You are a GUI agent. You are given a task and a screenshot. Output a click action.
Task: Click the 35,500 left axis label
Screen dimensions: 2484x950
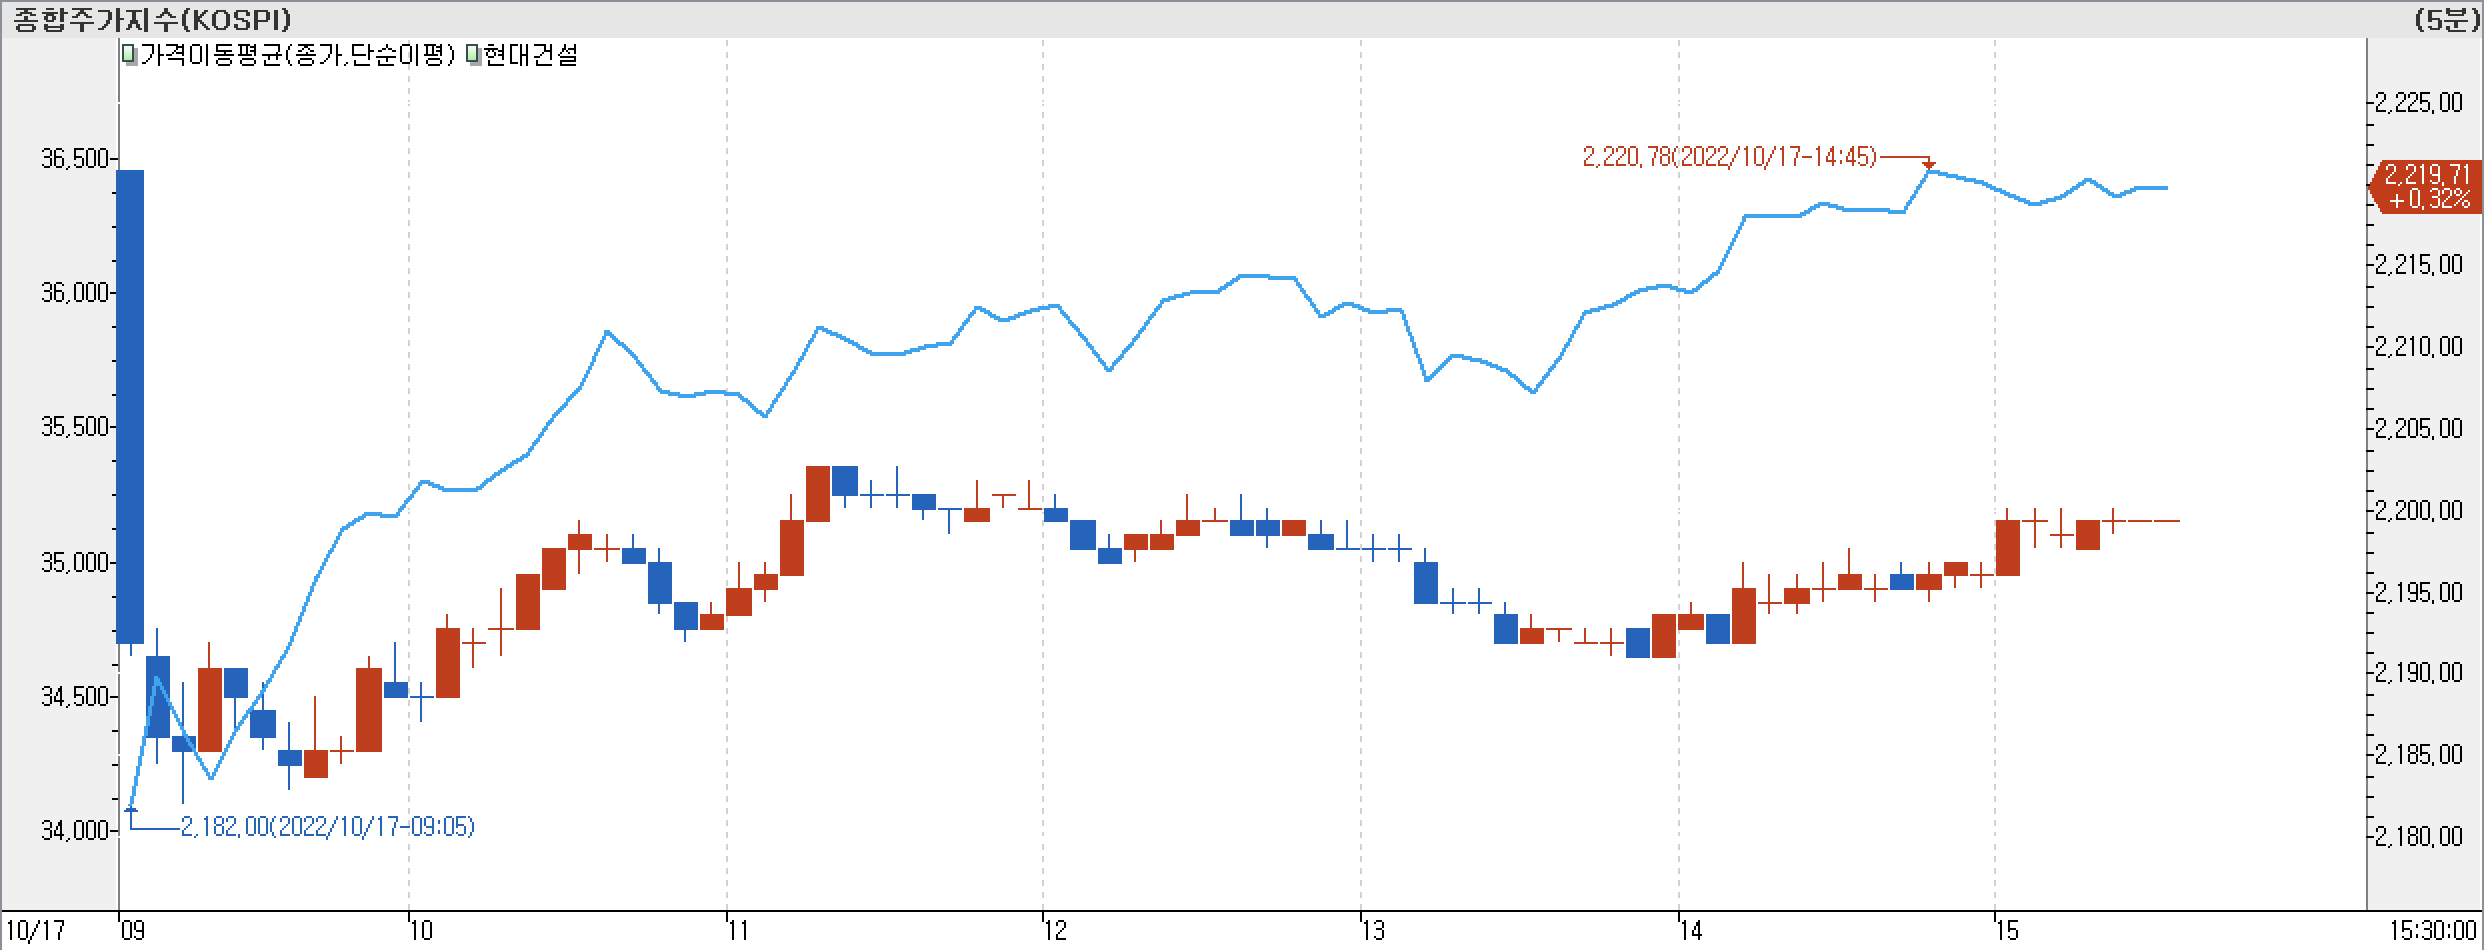tap(75, 427)
